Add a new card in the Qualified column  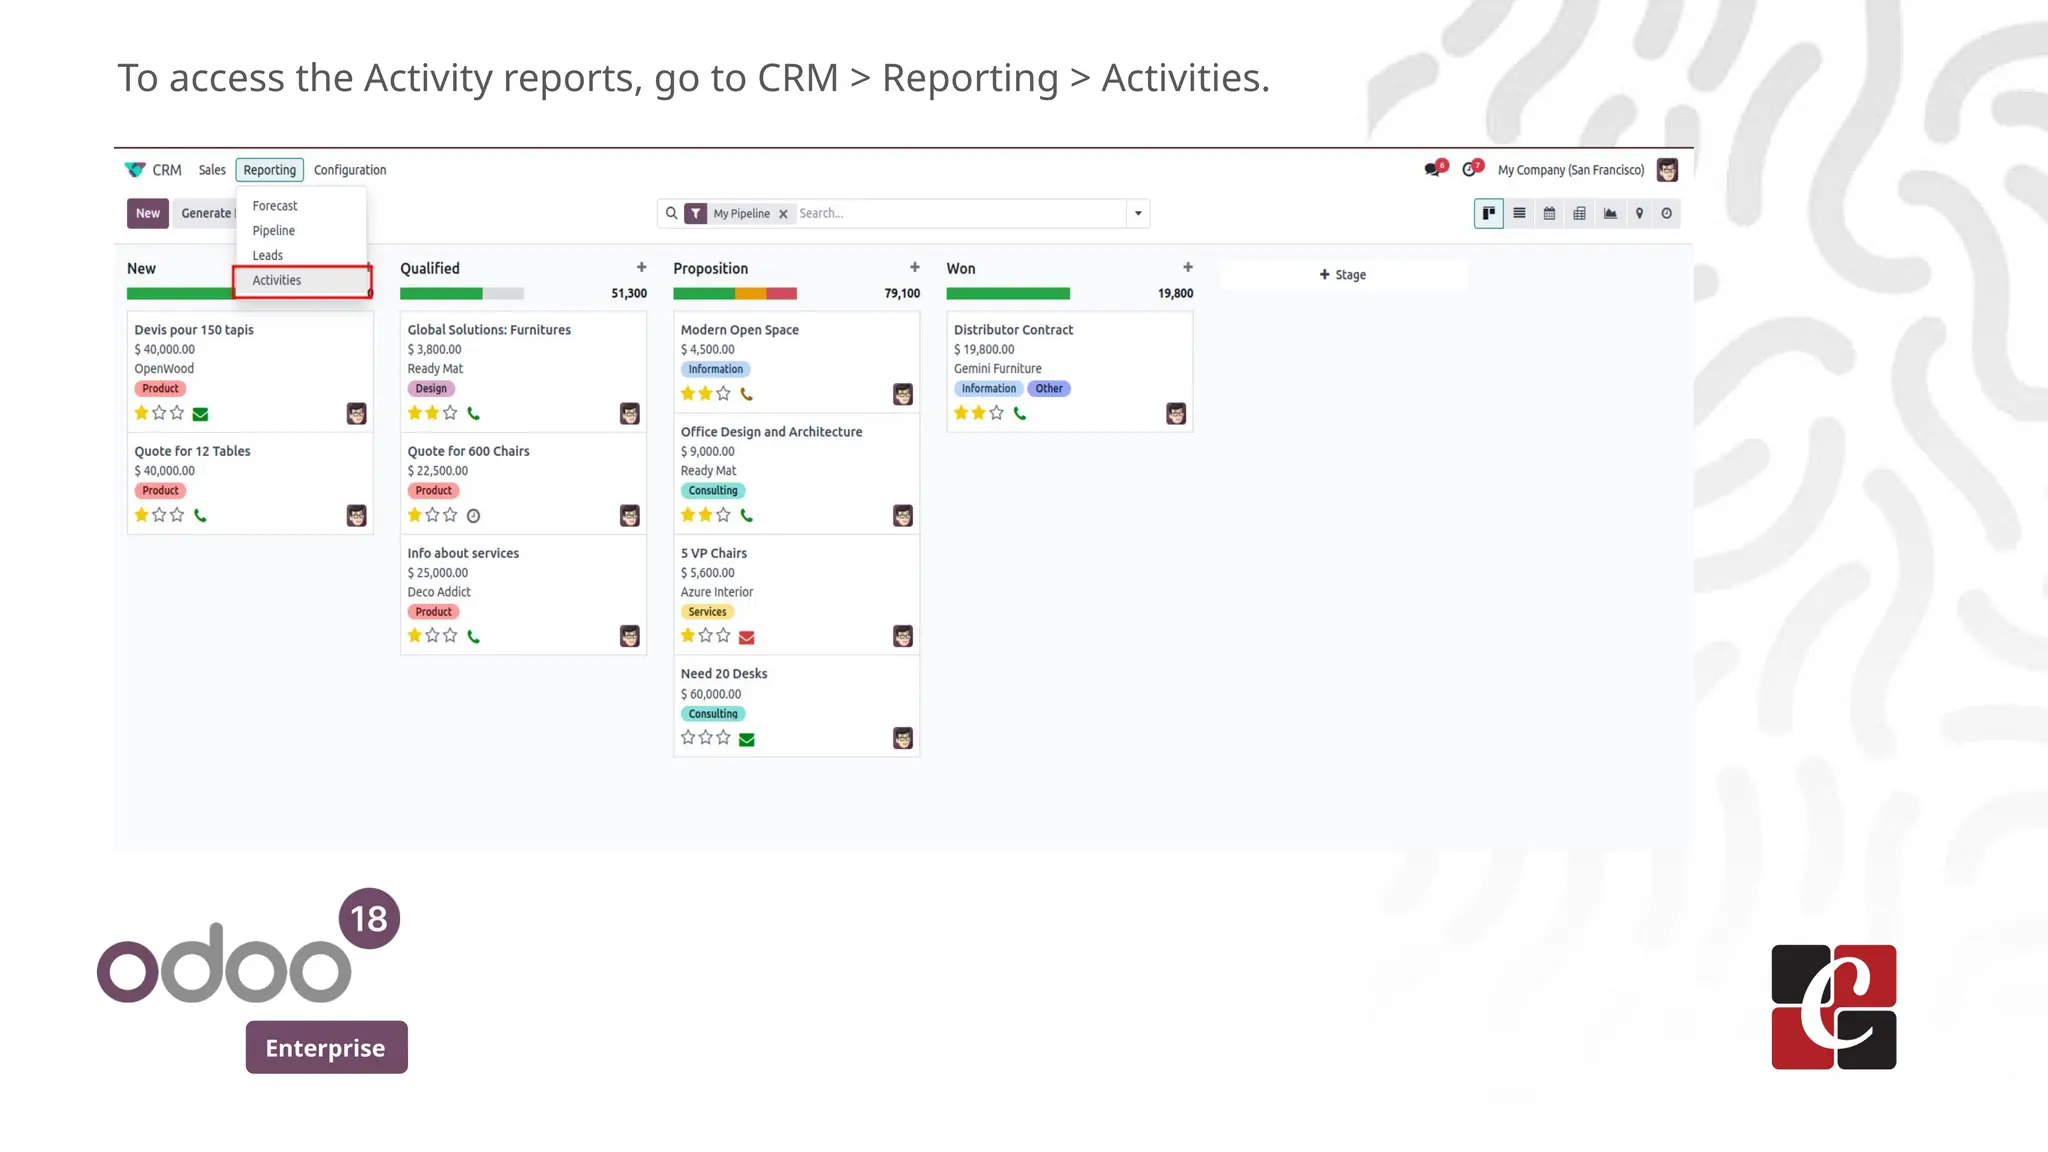(641, 268)
